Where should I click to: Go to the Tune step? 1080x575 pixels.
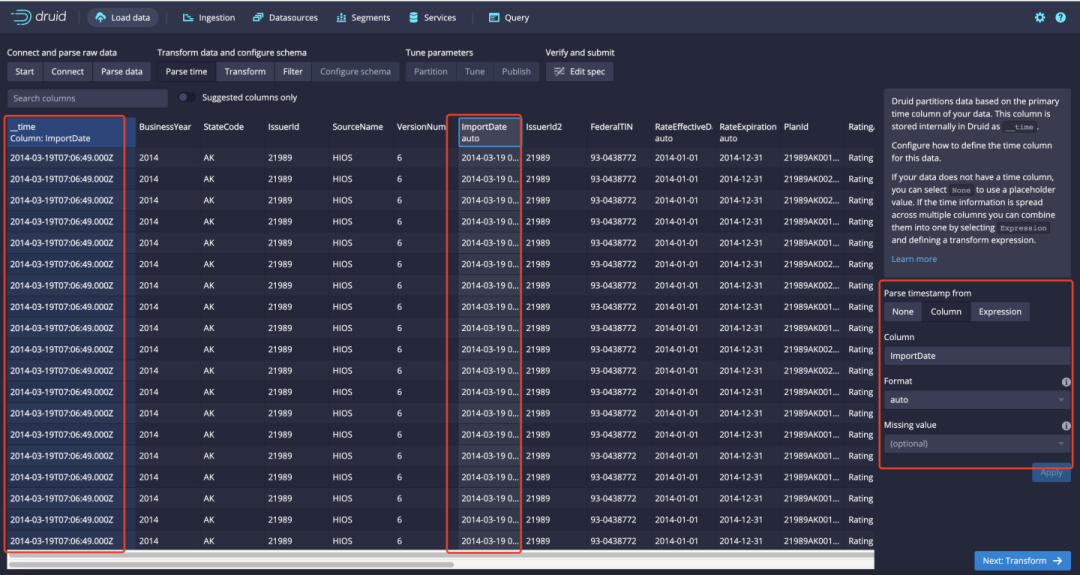(x=475, y=72)
